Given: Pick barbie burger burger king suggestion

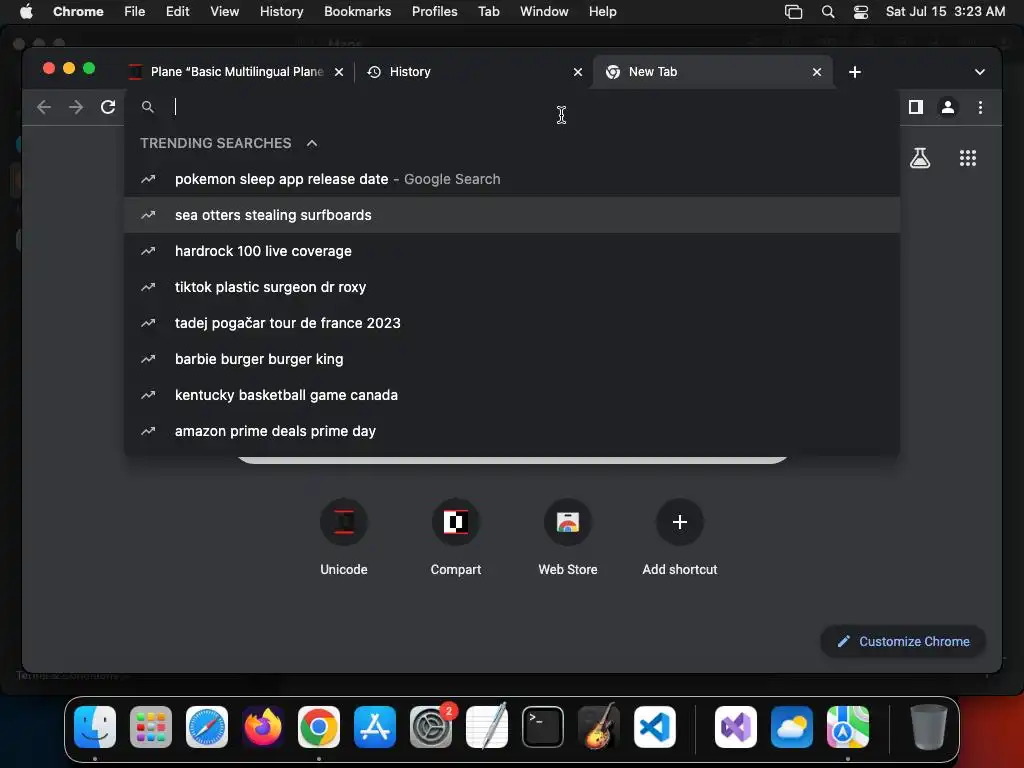Looking at the screenshot, I should (512, 359).
